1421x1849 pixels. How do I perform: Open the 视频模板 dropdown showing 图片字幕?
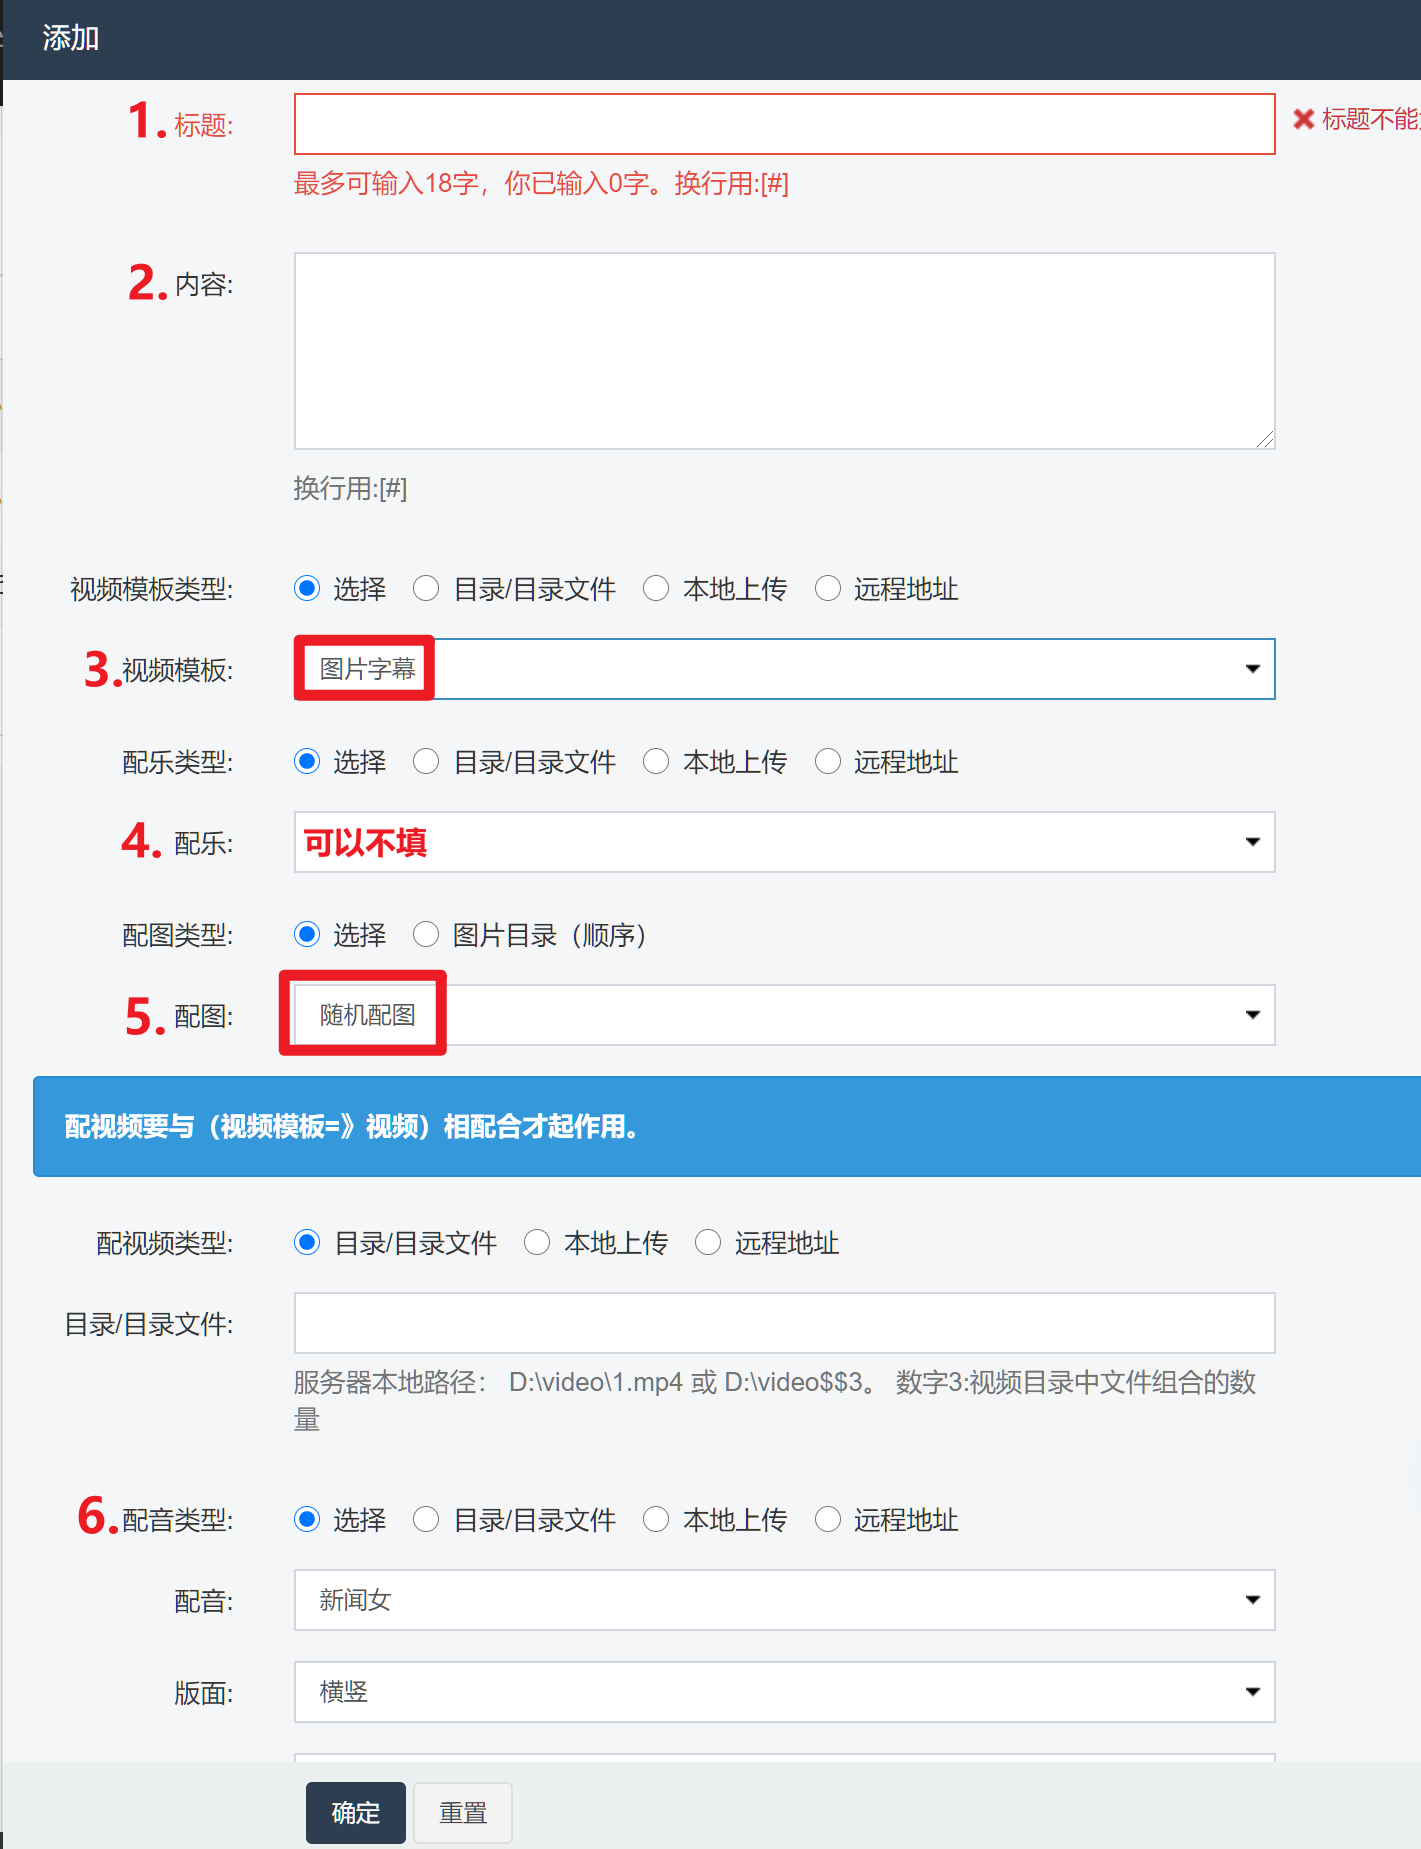click(x=784, y=669)
